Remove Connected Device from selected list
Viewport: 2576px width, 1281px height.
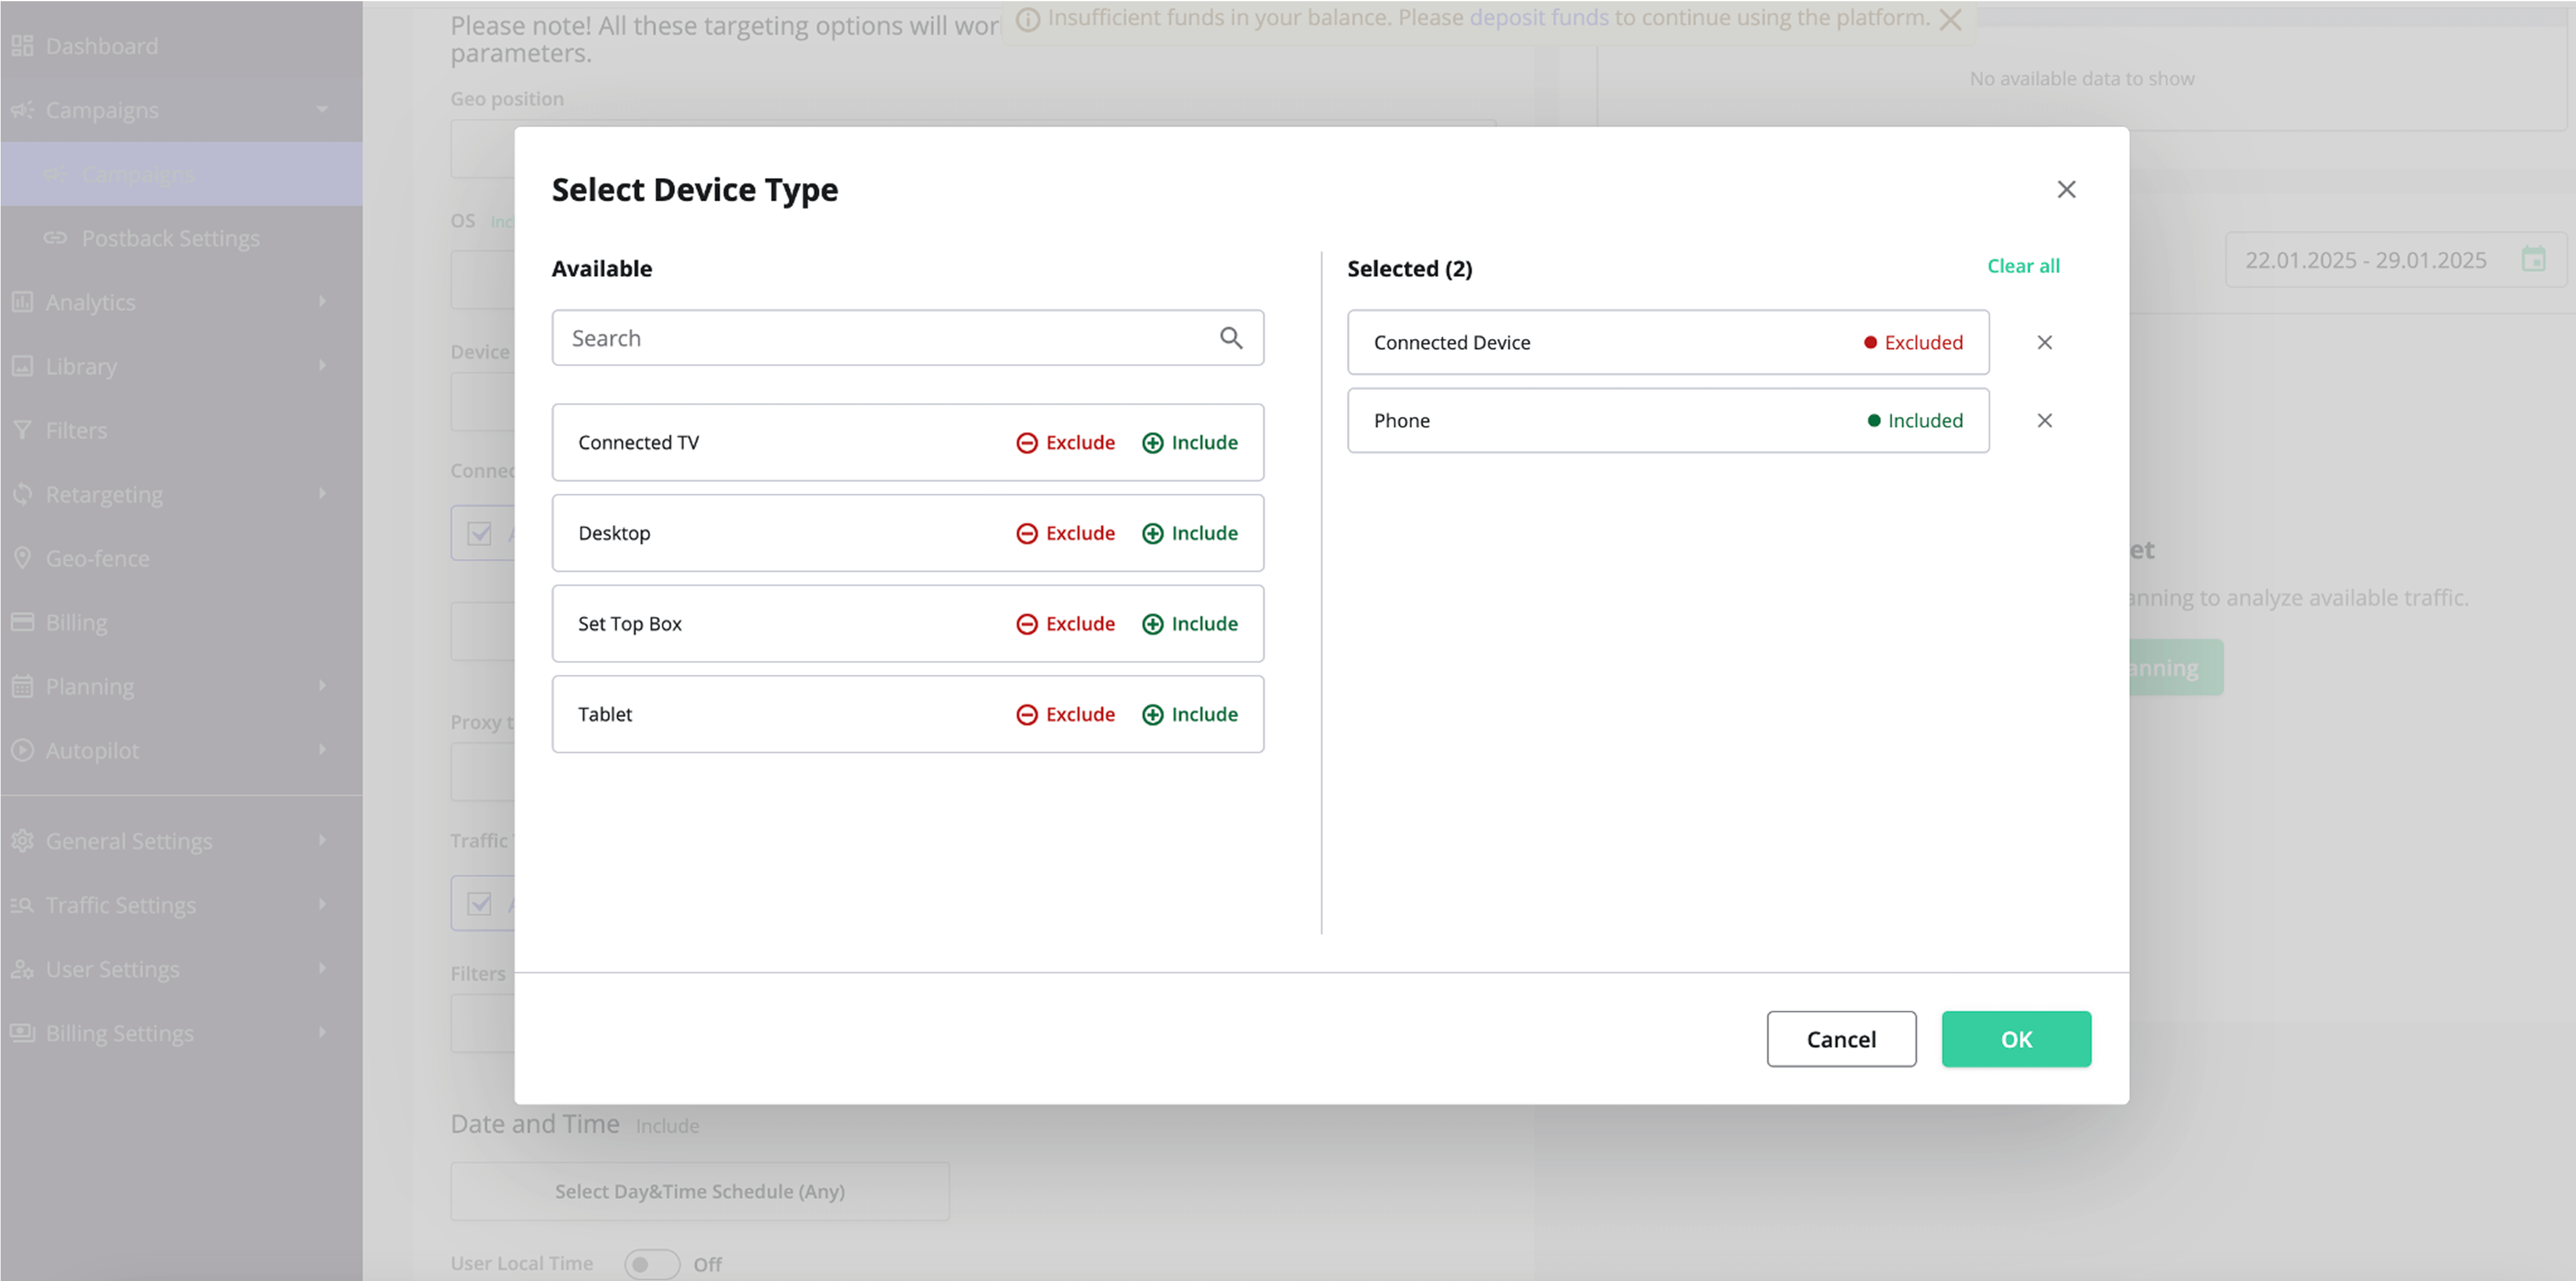(2044, 342)
